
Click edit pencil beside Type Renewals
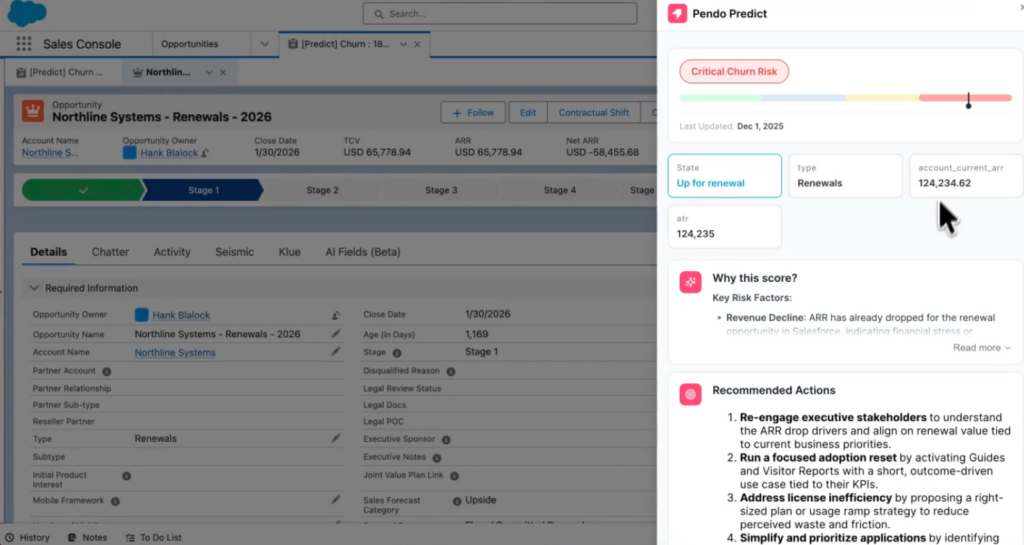336,438
